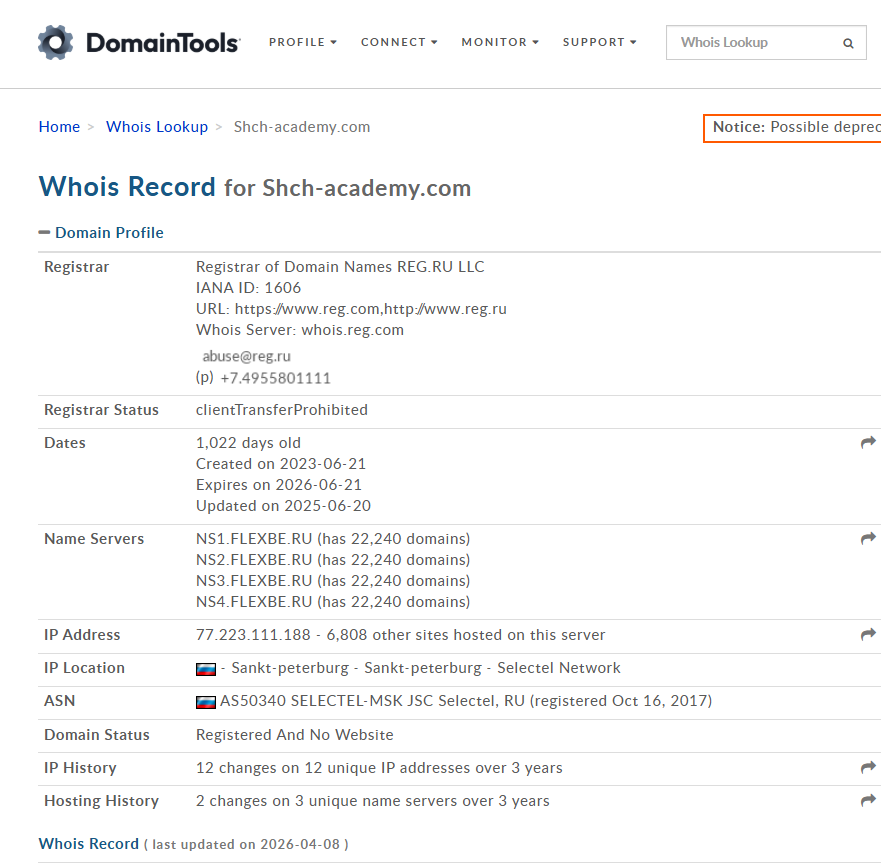The image size is (881, 863).
Task: Focus the Whois Lookup search field
Action: [750, 43]
